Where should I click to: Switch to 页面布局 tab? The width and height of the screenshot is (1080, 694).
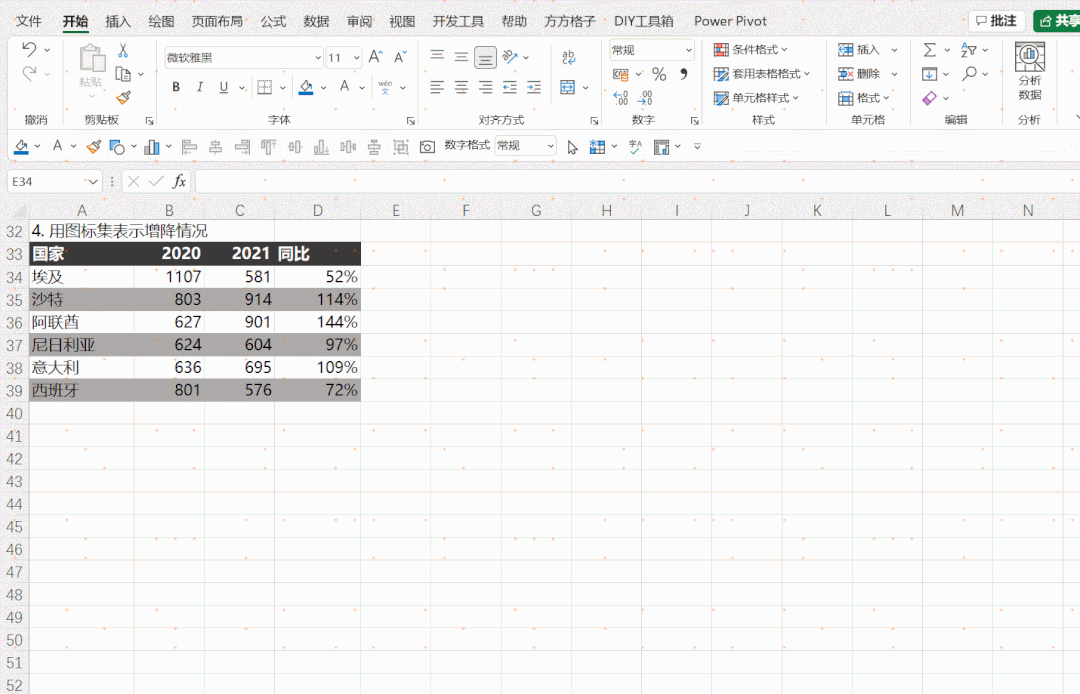(217, 21)
